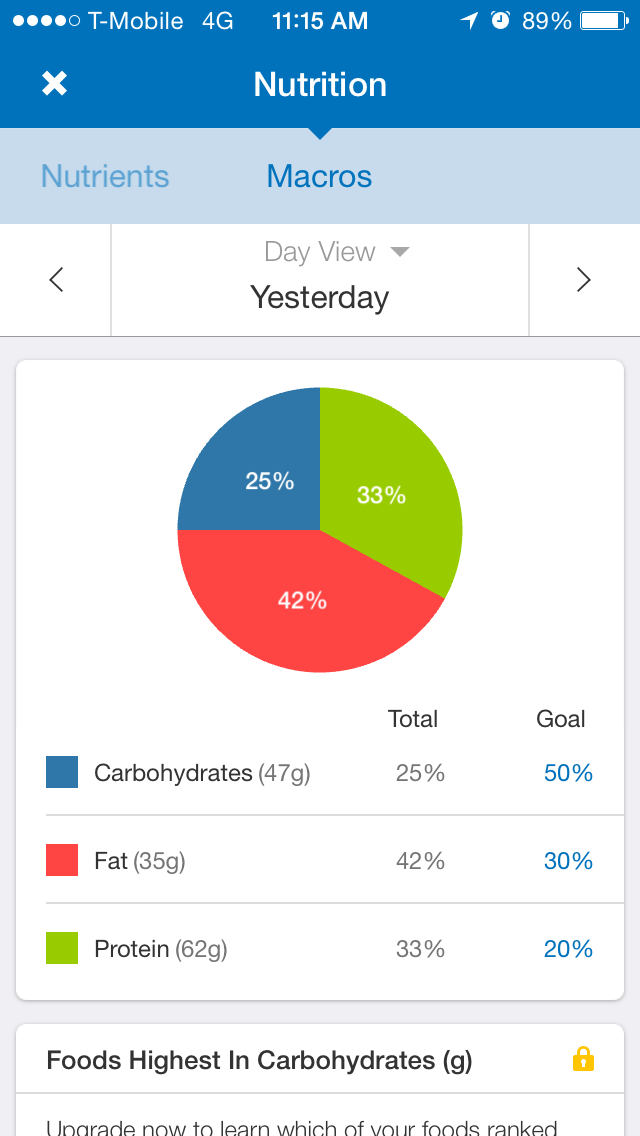Screen dimensions: 640x1136
Task: Select the Macros tab
Action: coord(319,177)
